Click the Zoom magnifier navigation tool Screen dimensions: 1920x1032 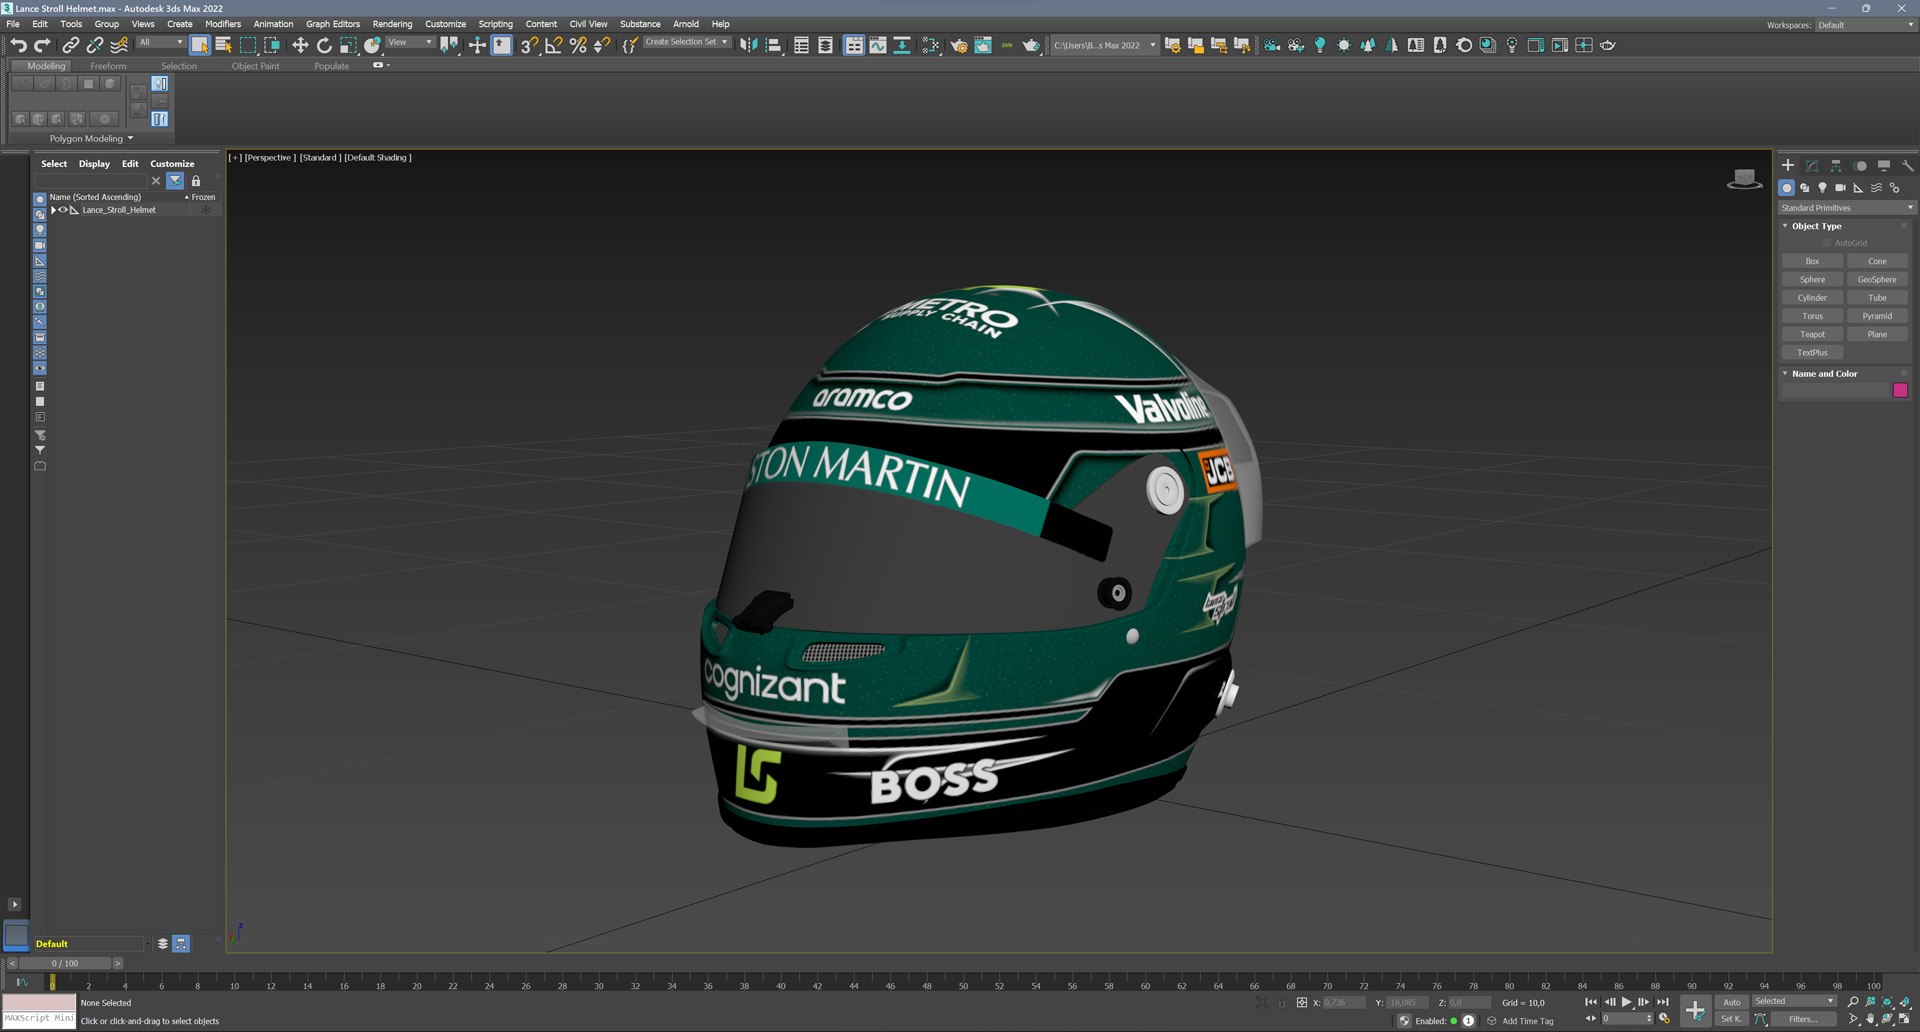(x=1853, y=1002)
